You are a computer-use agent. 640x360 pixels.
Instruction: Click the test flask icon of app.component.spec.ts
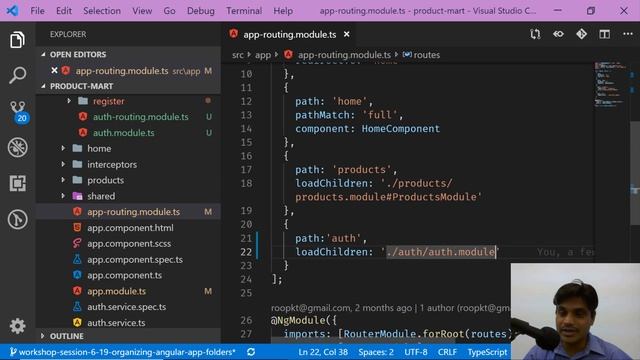pyautogui.click(x=77, y=259)
